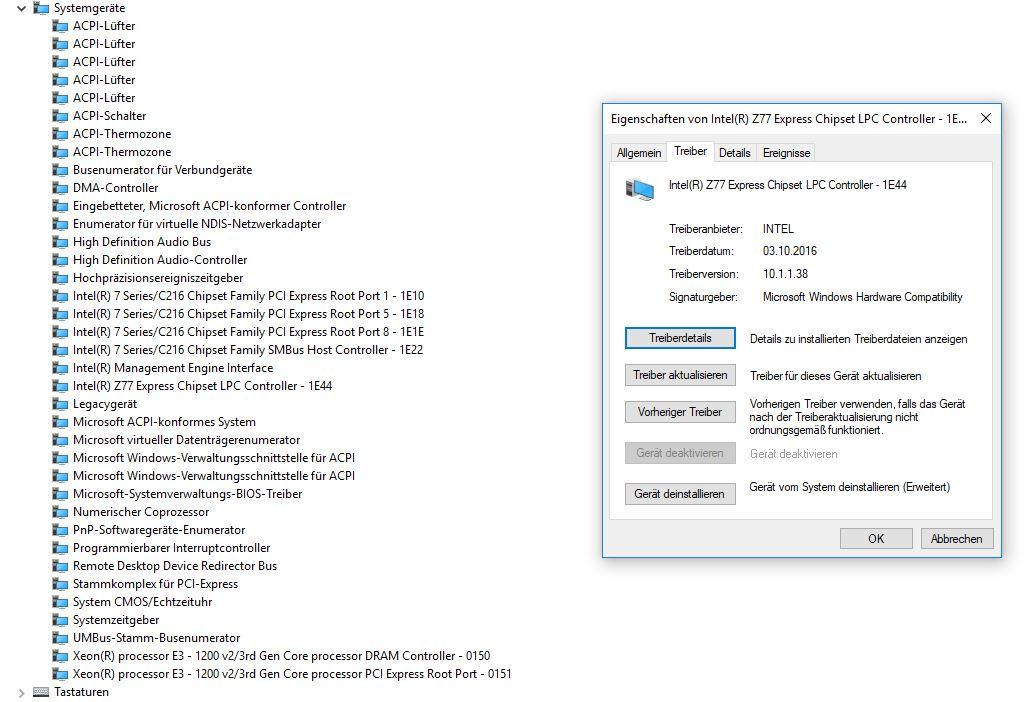This screenshot has height=702, width=1035.
Task: Click the Hochpräzisionsereigniszeitgeber icon
Action: (60, 278)
